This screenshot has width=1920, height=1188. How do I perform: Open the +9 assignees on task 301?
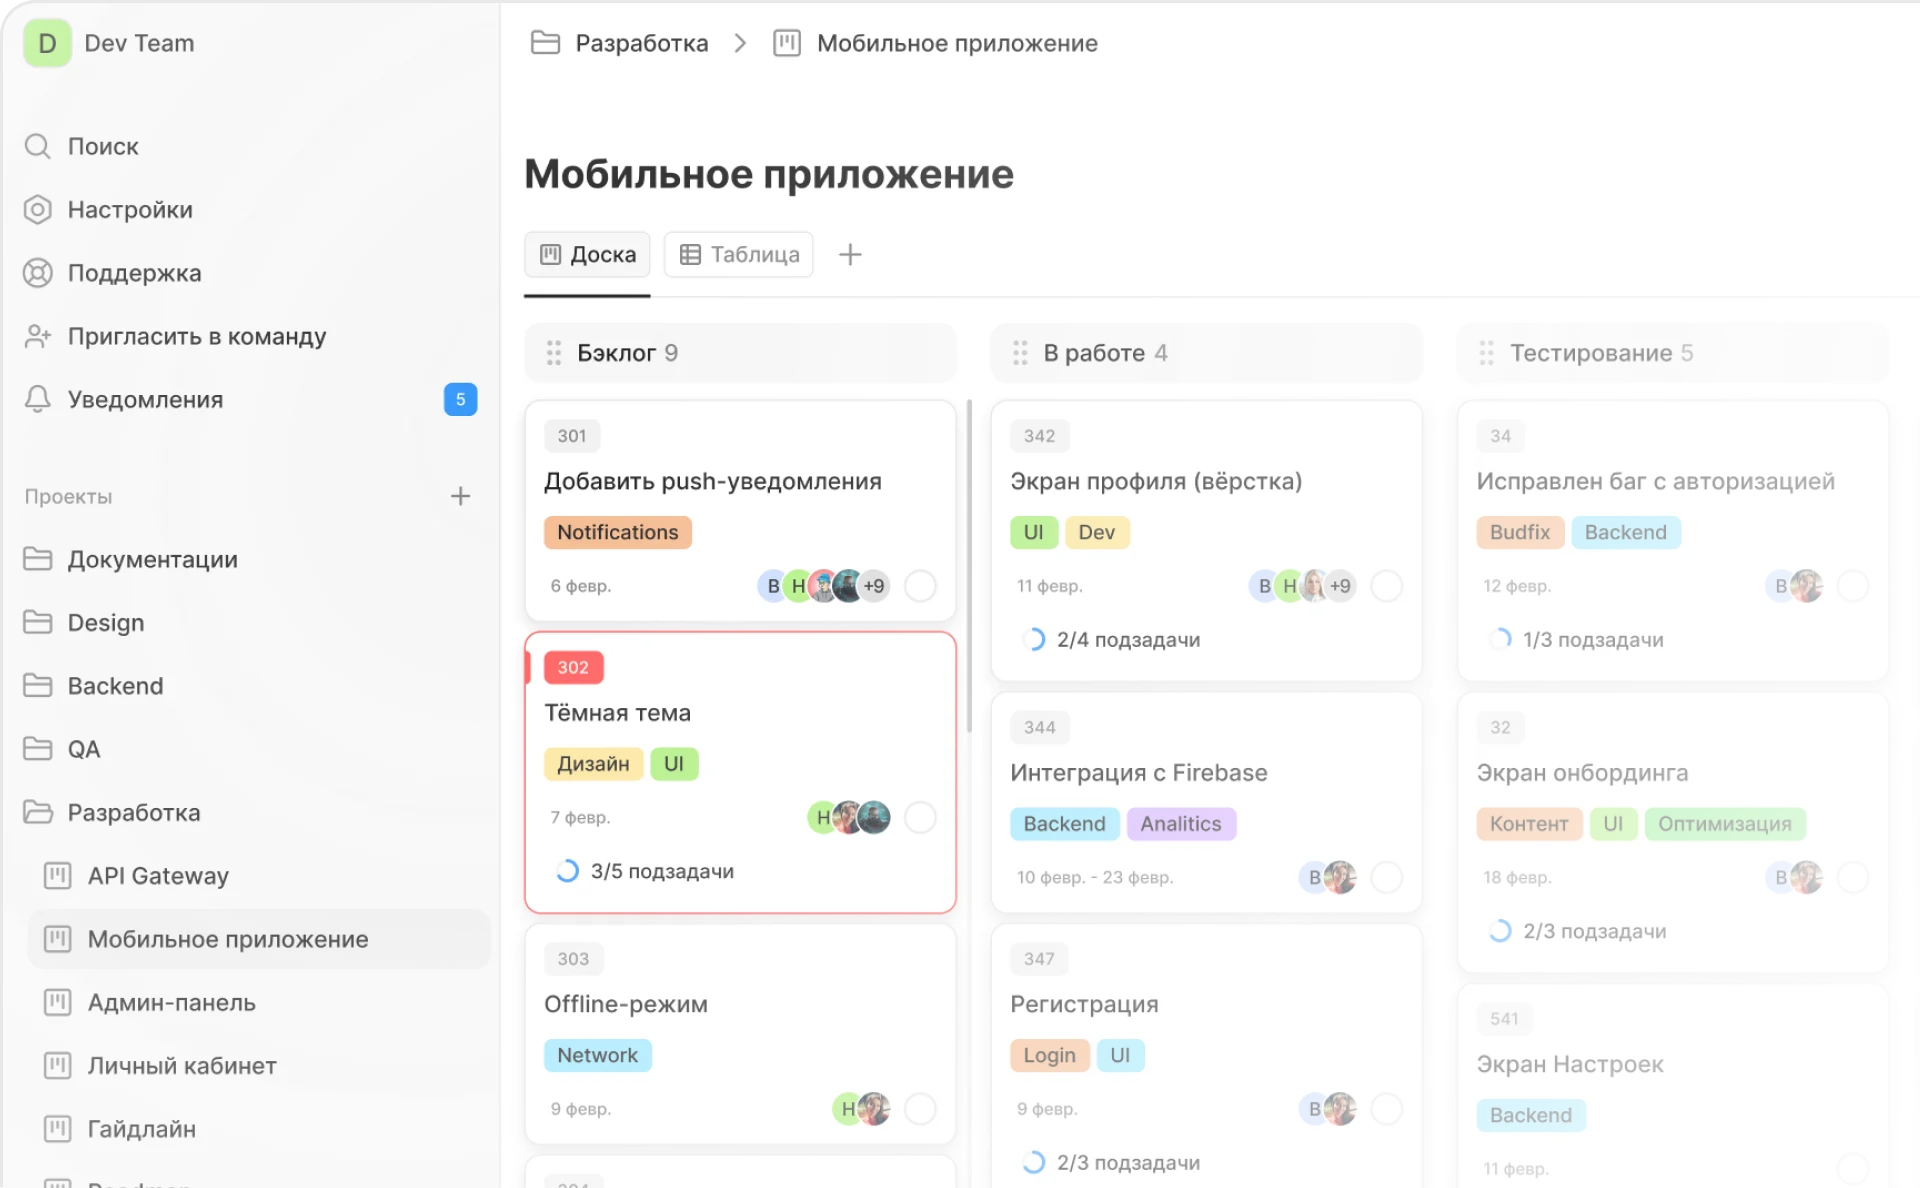pyautogui.click(x=874, y=586)
